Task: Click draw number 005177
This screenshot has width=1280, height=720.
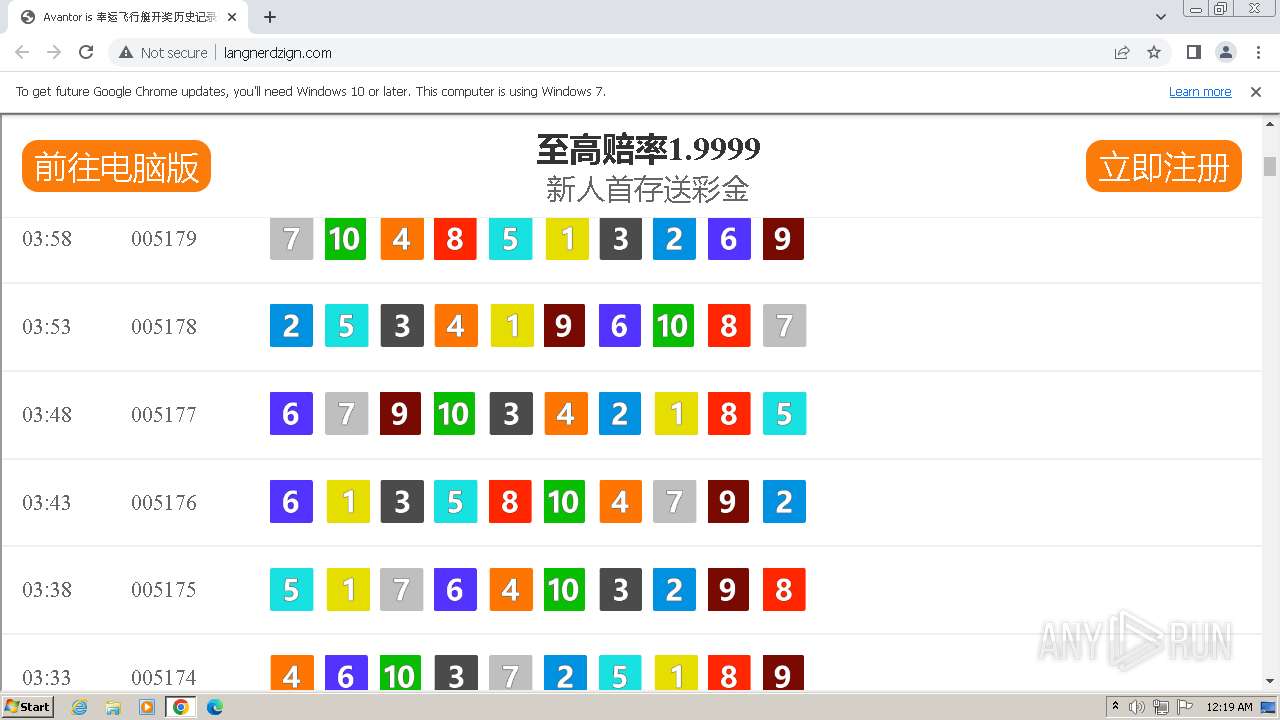Action: click(x=164, y=415)
